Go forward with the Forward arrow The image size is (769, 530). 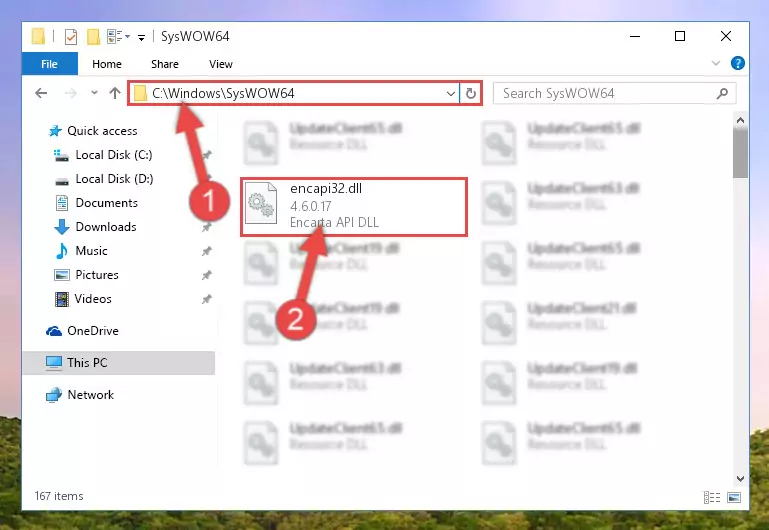click(71, 93)
